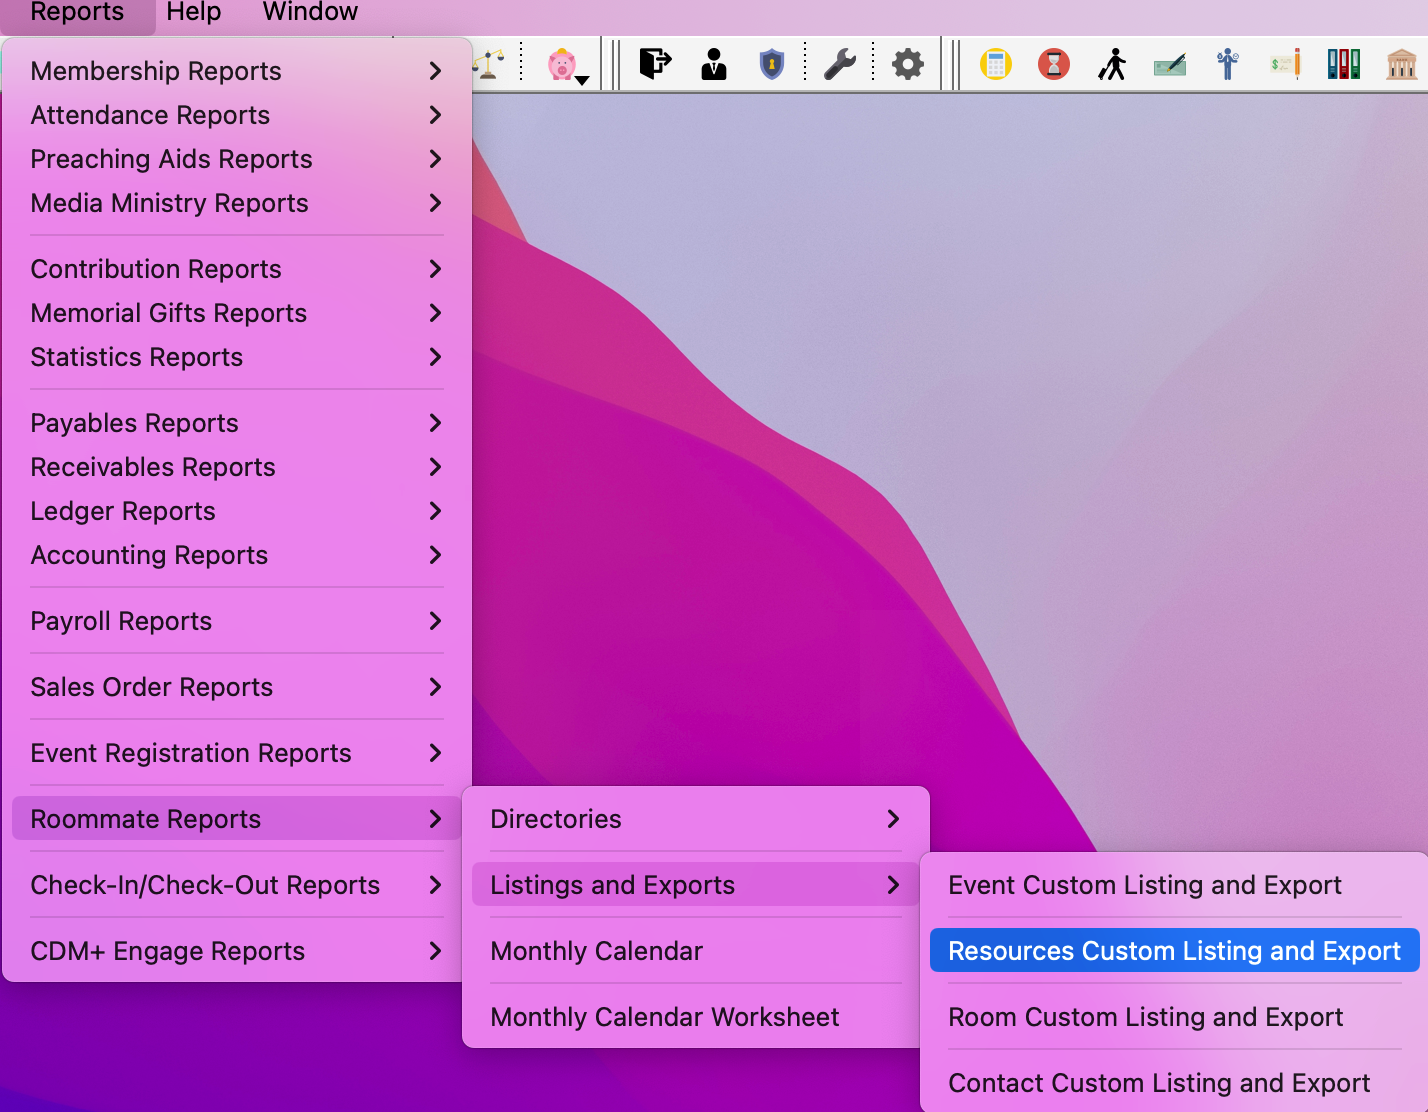Click the blue security shield icon
Image resolution: width=1428 pixels, height=1112 pixels.
coord(771,65)
